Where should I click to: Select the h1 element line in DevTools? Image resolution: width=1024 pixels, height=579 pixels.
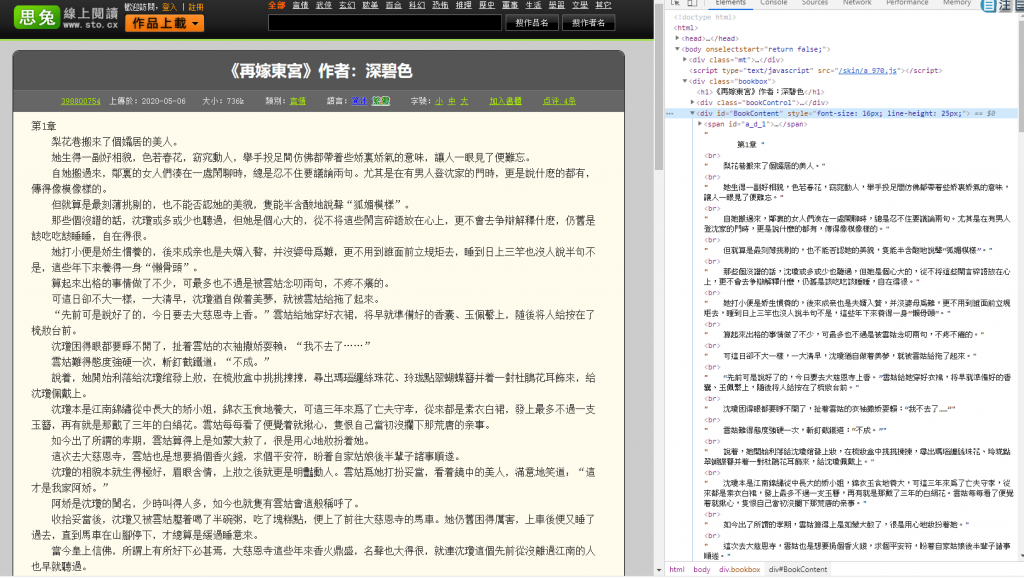point(761,92)
